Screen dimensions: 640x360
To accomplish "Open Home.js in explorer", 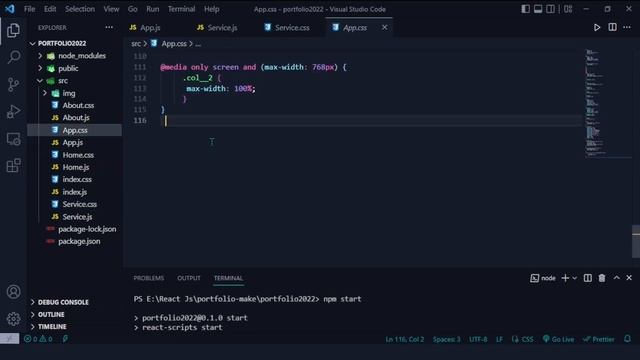I will coord(76,167).
